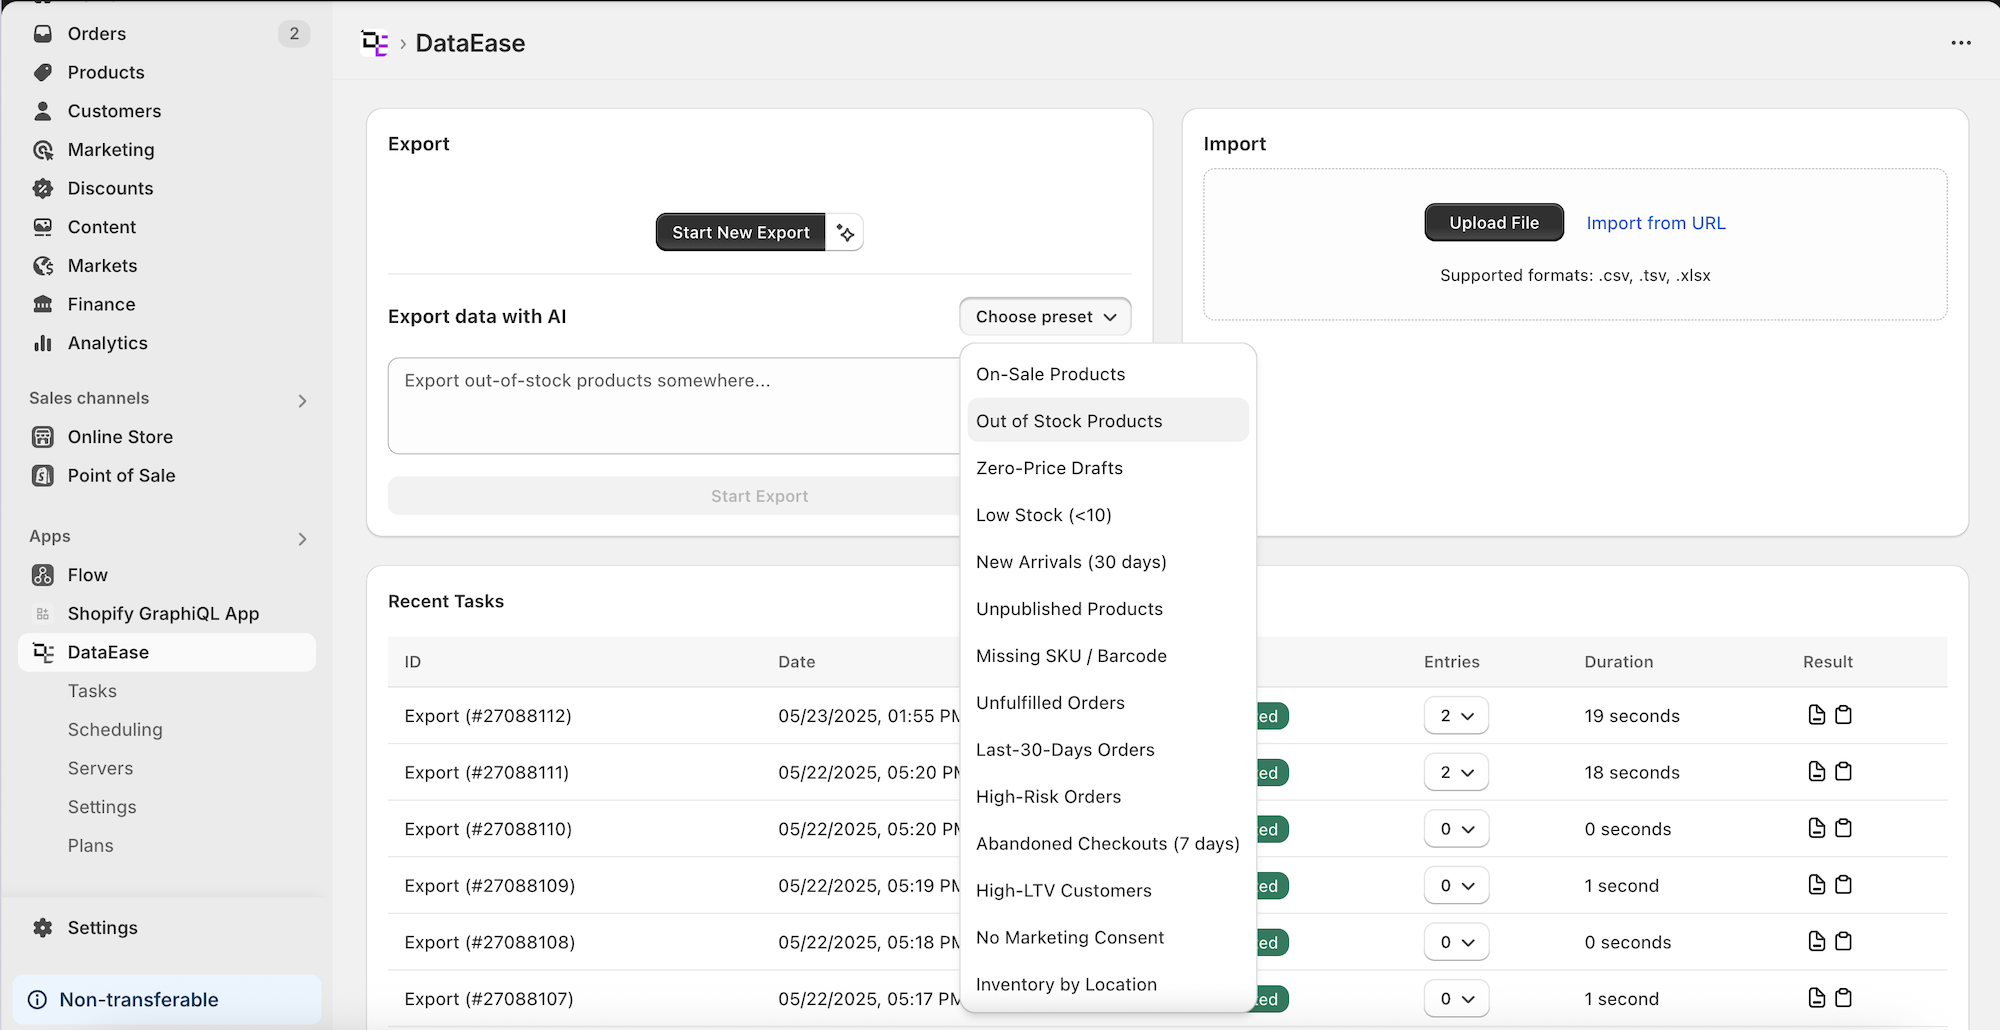Open the Discounts badge icon

[x=43, y=188]
